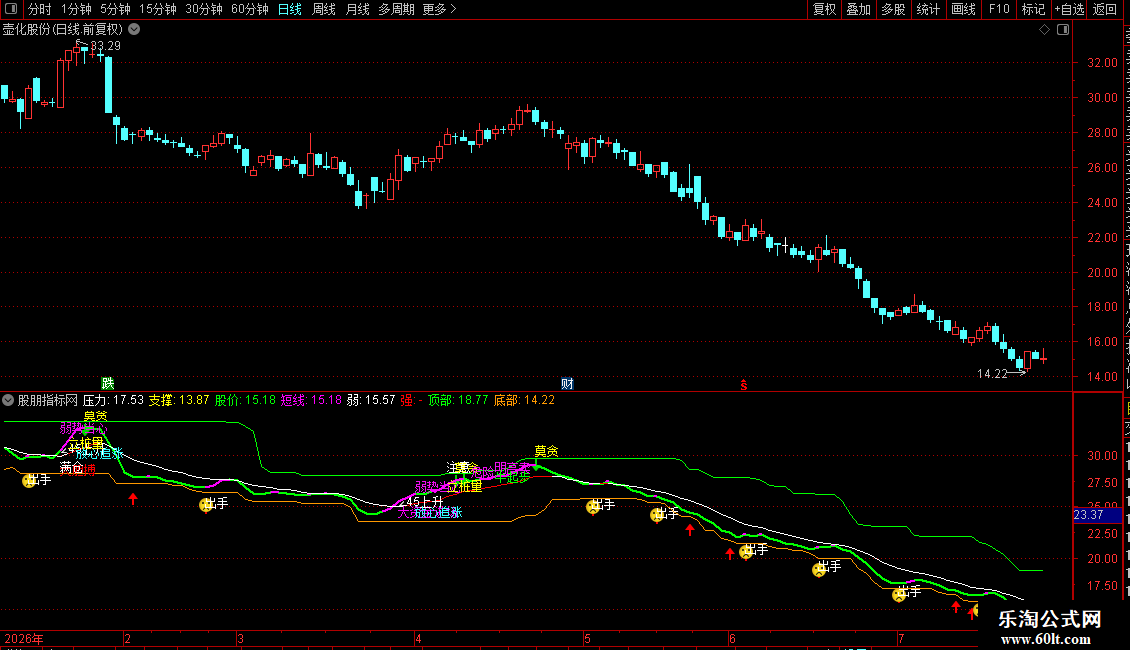Viewport: 1130px width, 650px height.
Task: Click the 压力: 17.53 indicator value
Action: tap(113, 400)
